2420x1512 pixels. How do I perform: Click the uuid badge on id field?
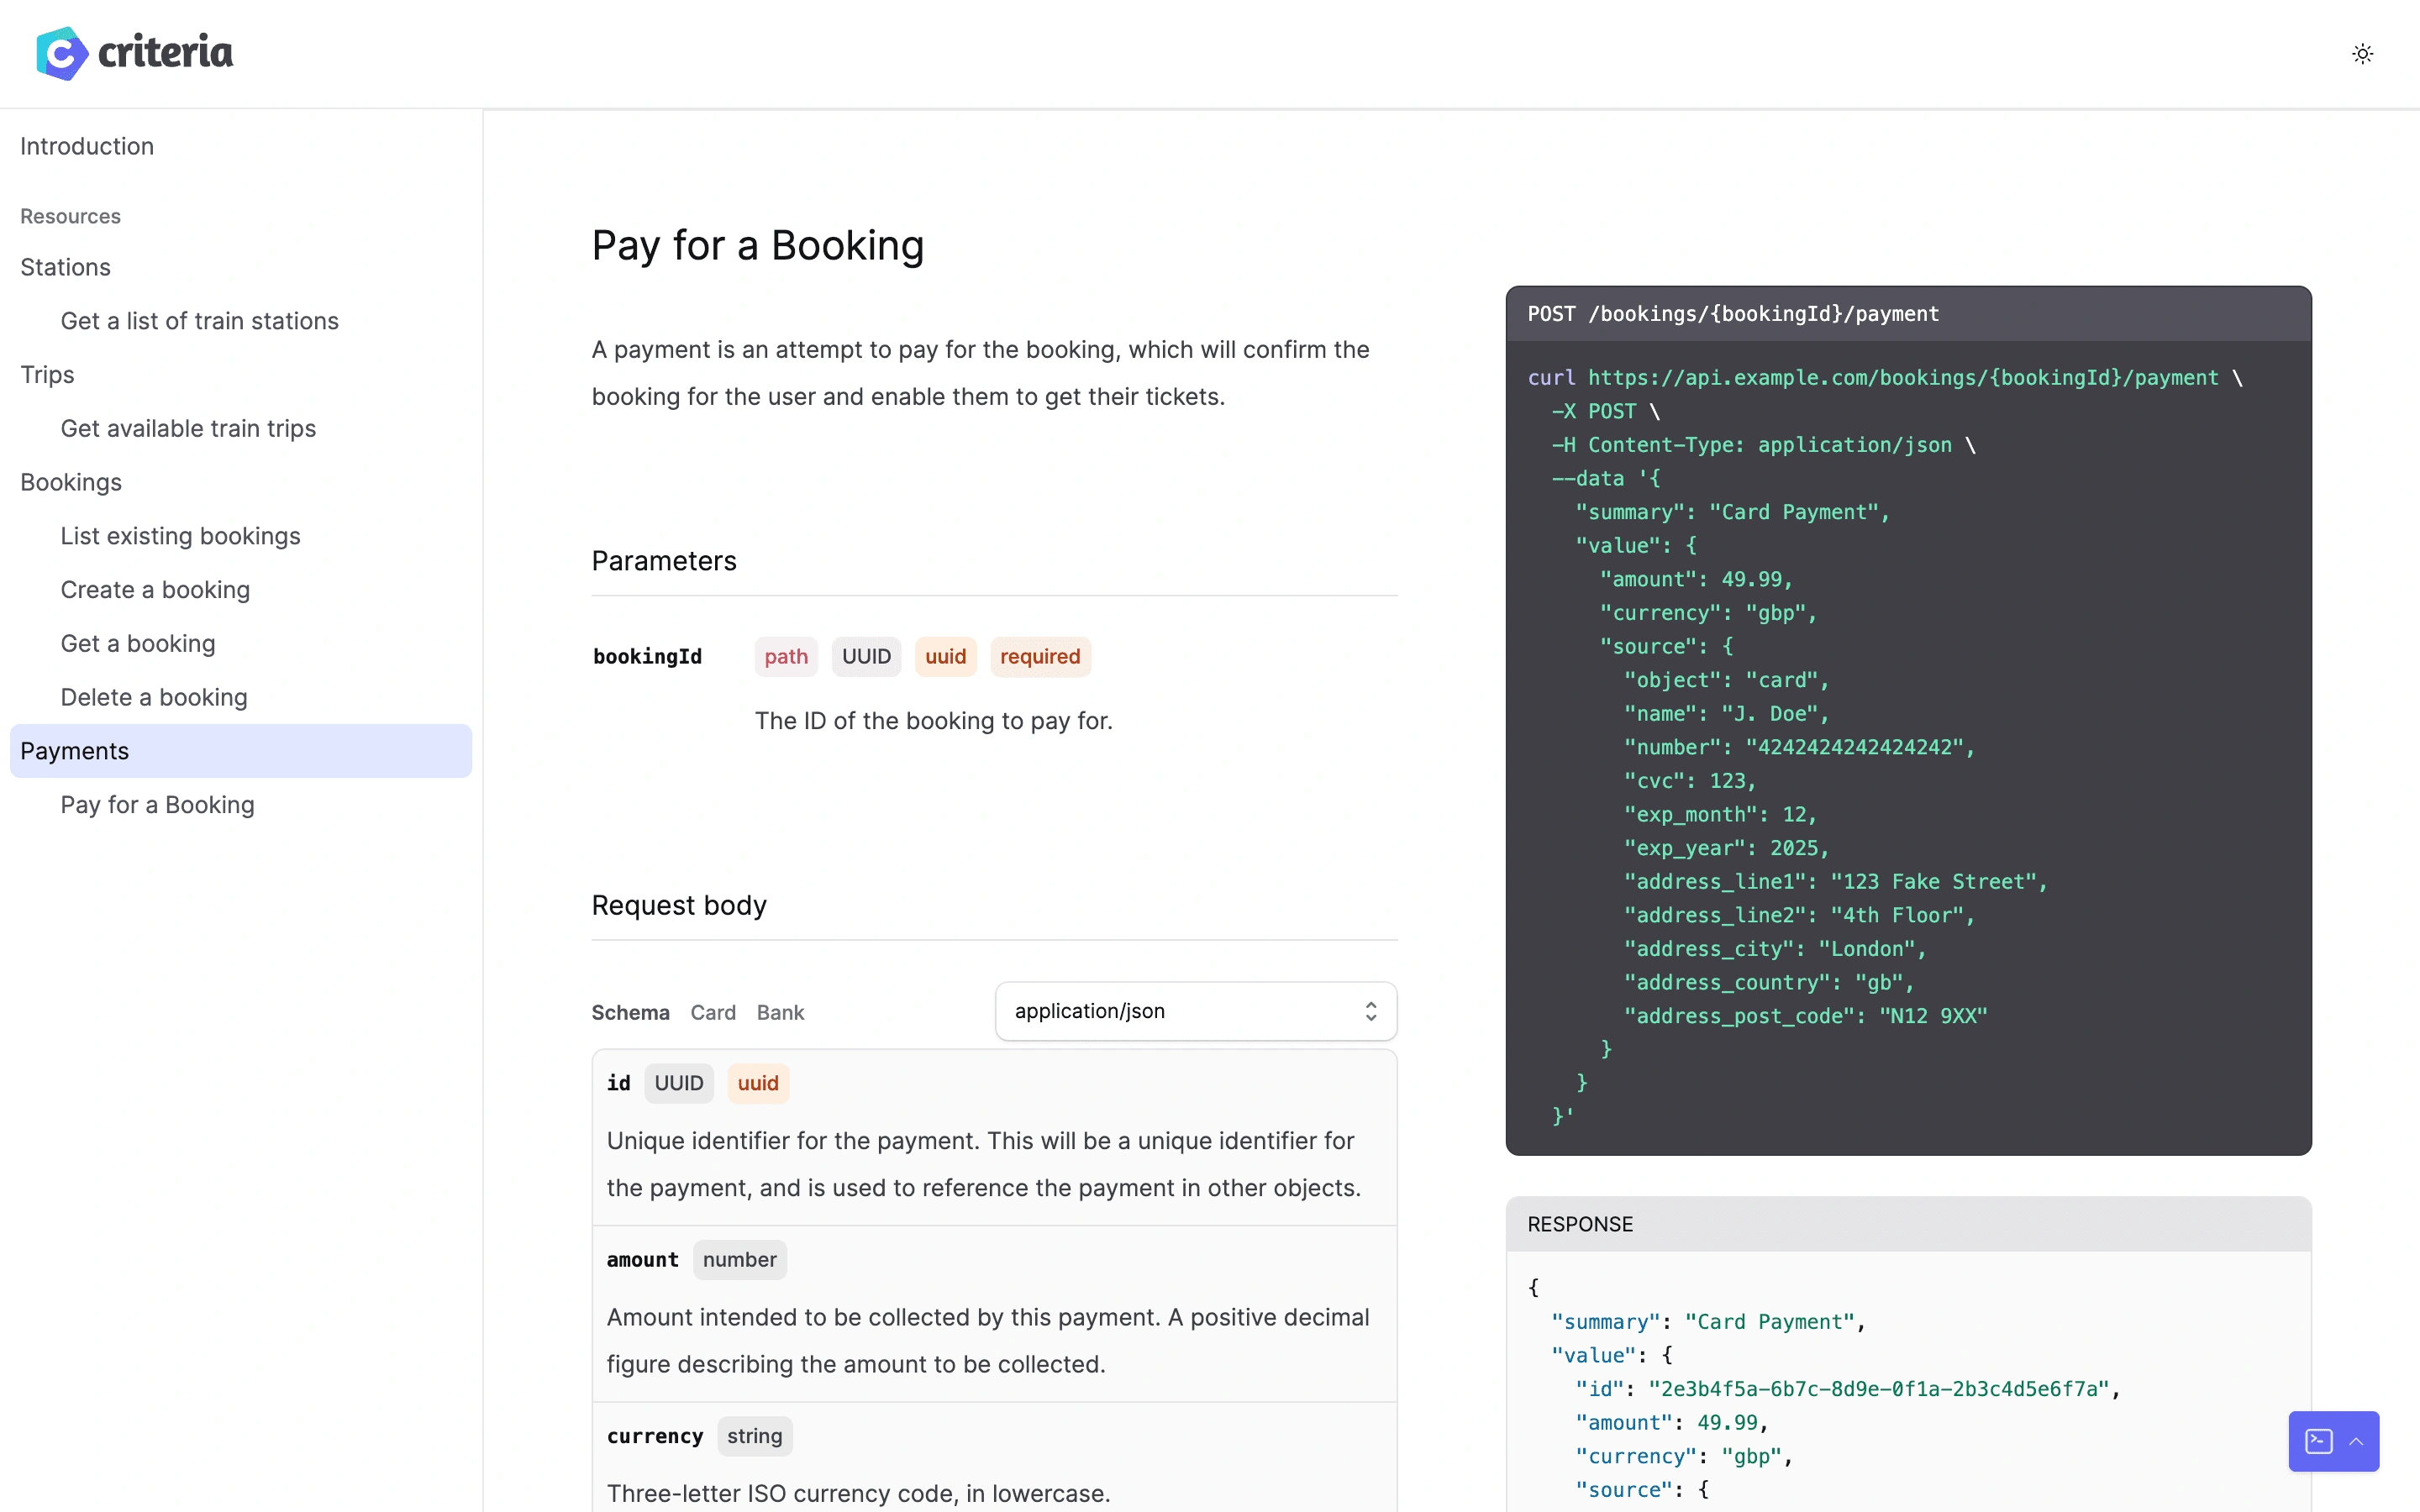pos(756,1084)
